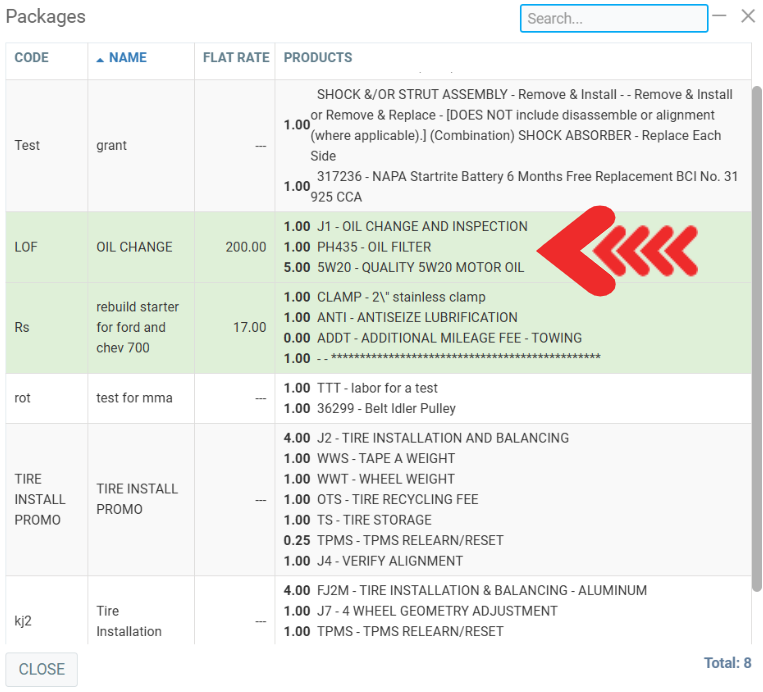
Task: Type in the Search field
Action: tap(613, 18)
